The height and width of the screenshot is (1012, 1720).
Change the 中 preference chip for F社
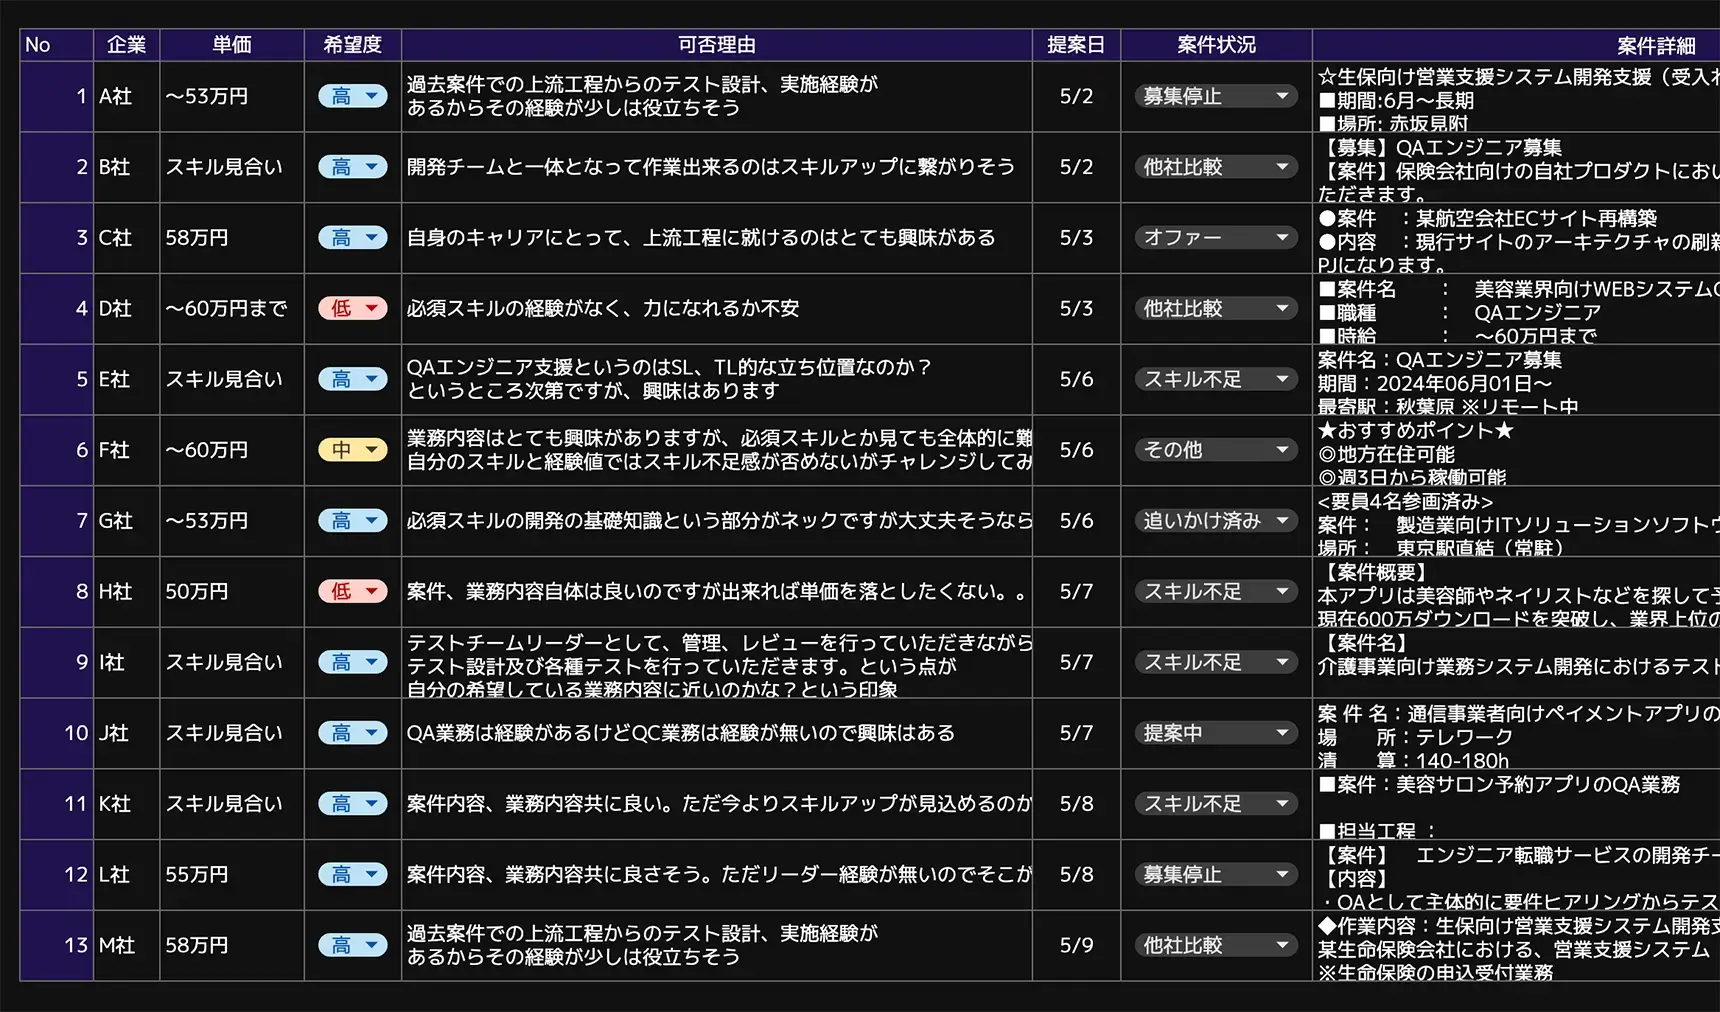point(353,450)
